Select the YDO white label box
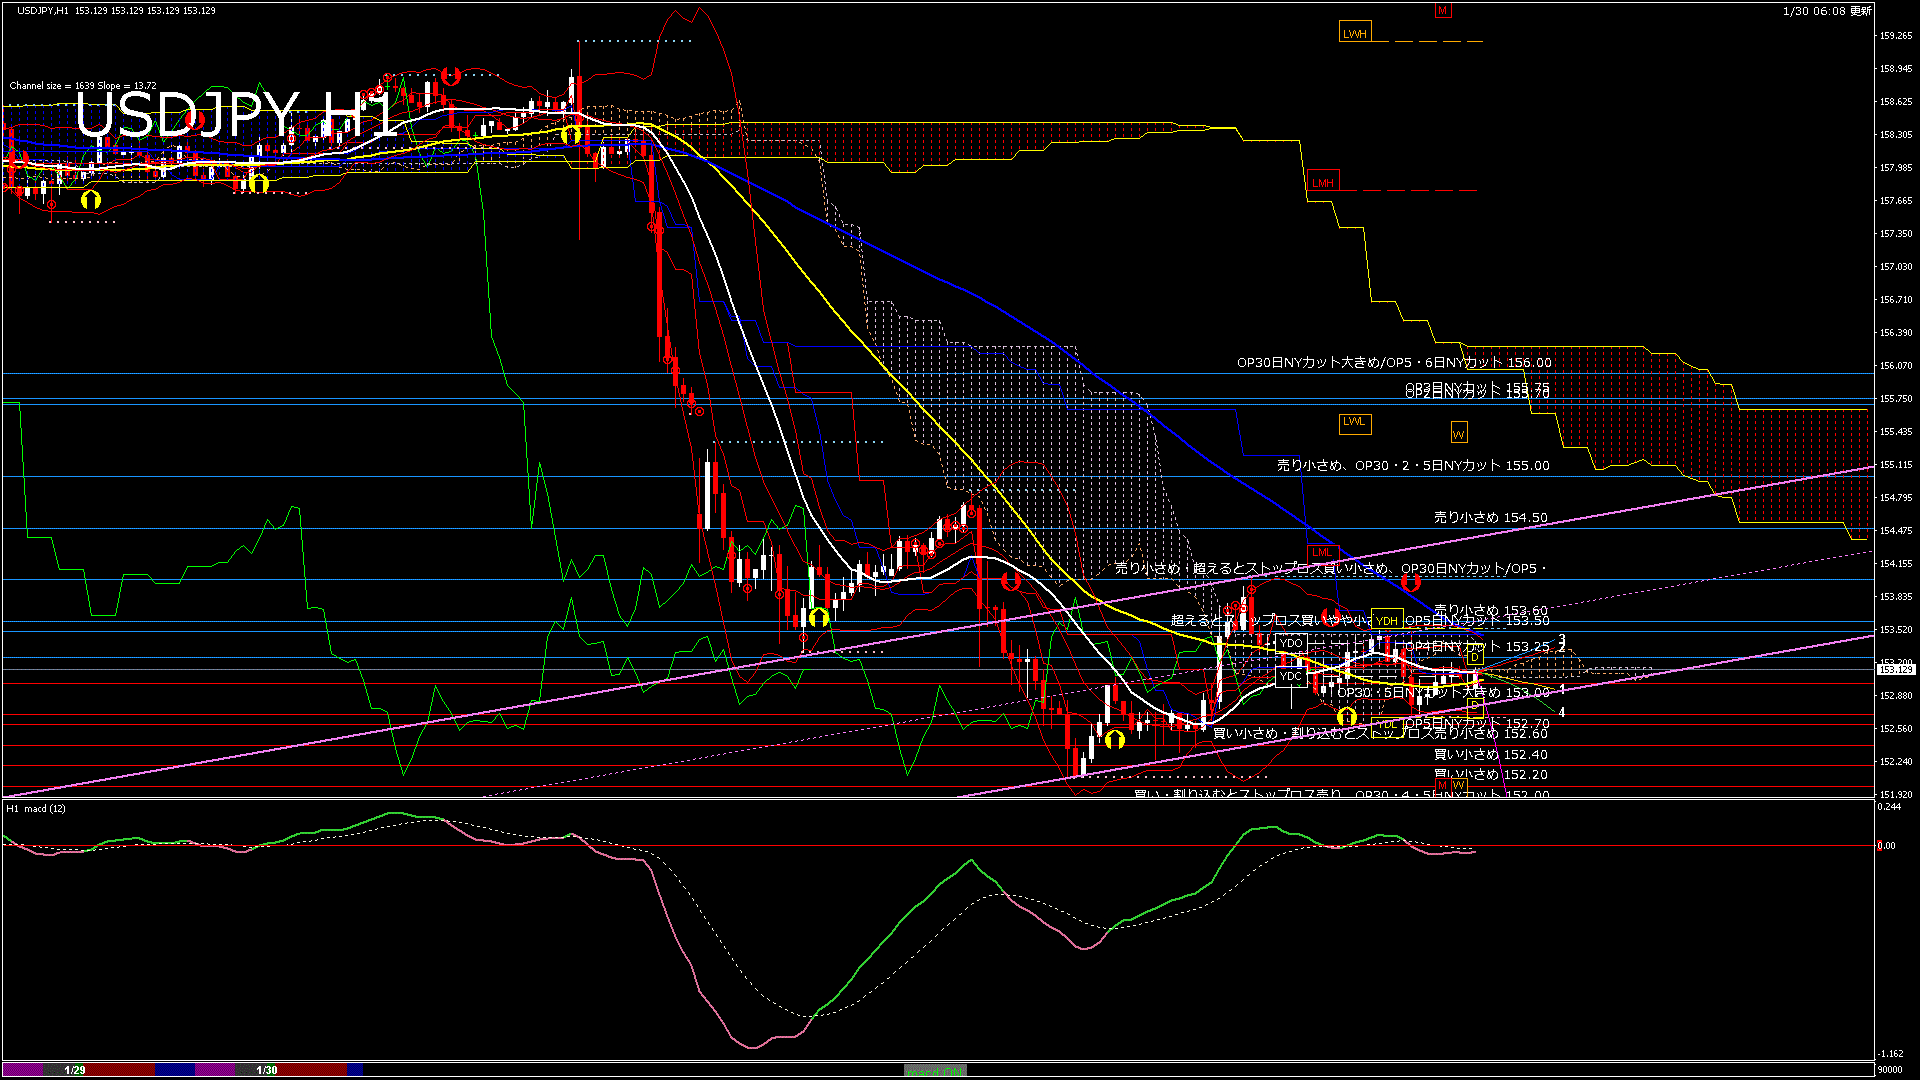The height and width of the screenshot is (1080, 1920). 1291,643
